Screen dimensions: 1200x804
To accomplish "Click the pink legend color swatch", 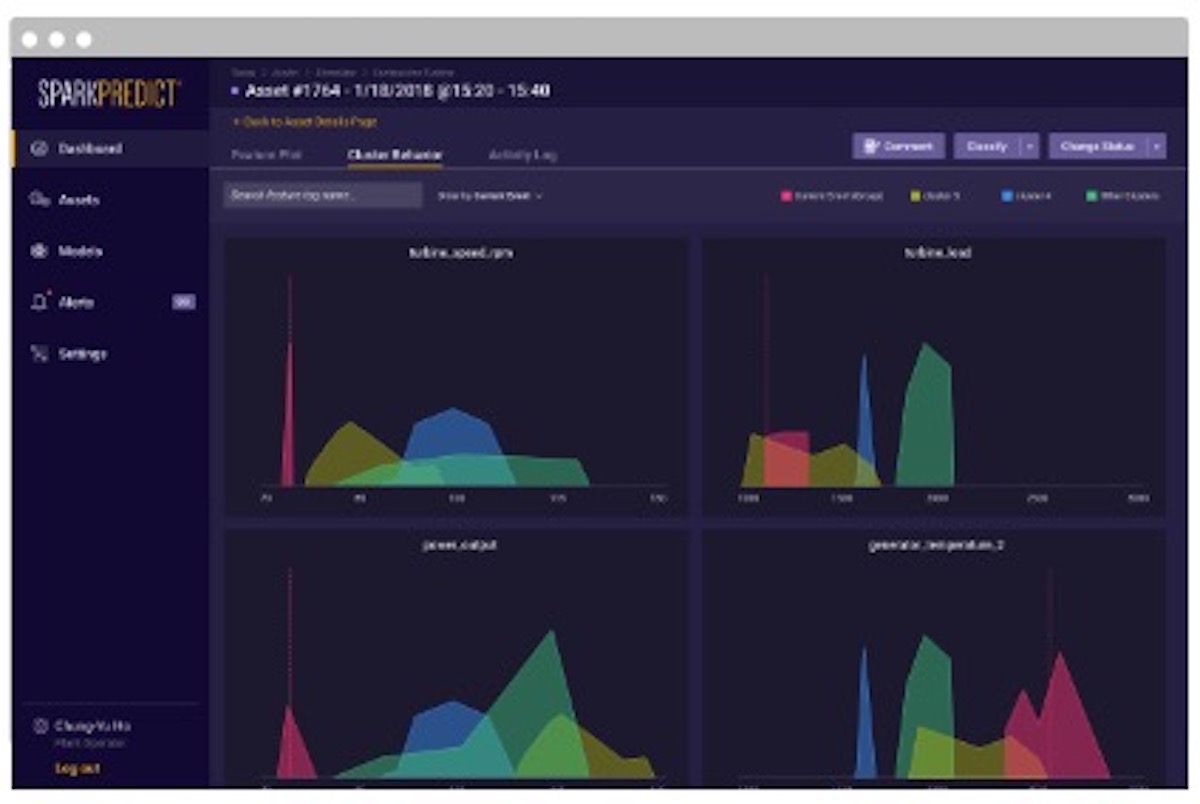I will tap(786, 196).
